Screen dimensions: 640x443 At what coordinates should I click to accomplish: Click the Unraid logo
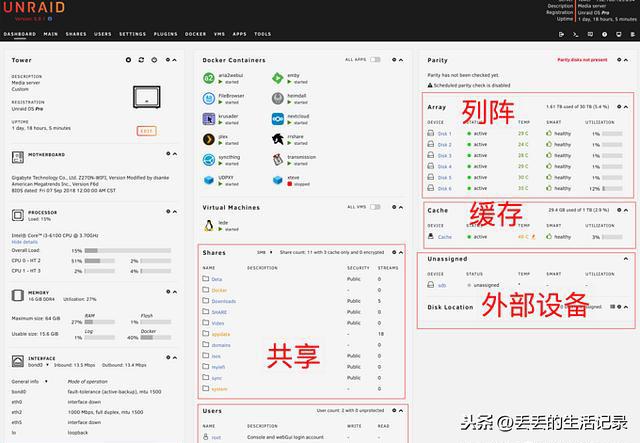coord(34,7)
